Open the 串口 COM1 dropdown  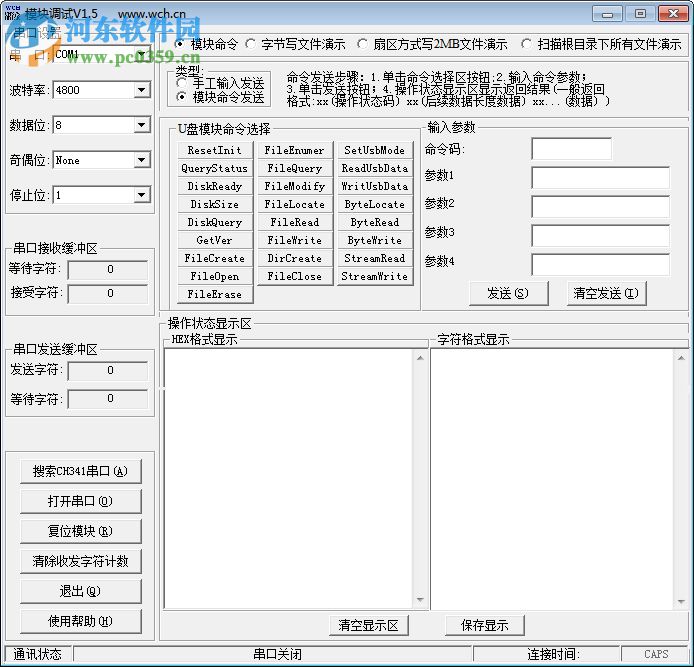click(142, 55)
